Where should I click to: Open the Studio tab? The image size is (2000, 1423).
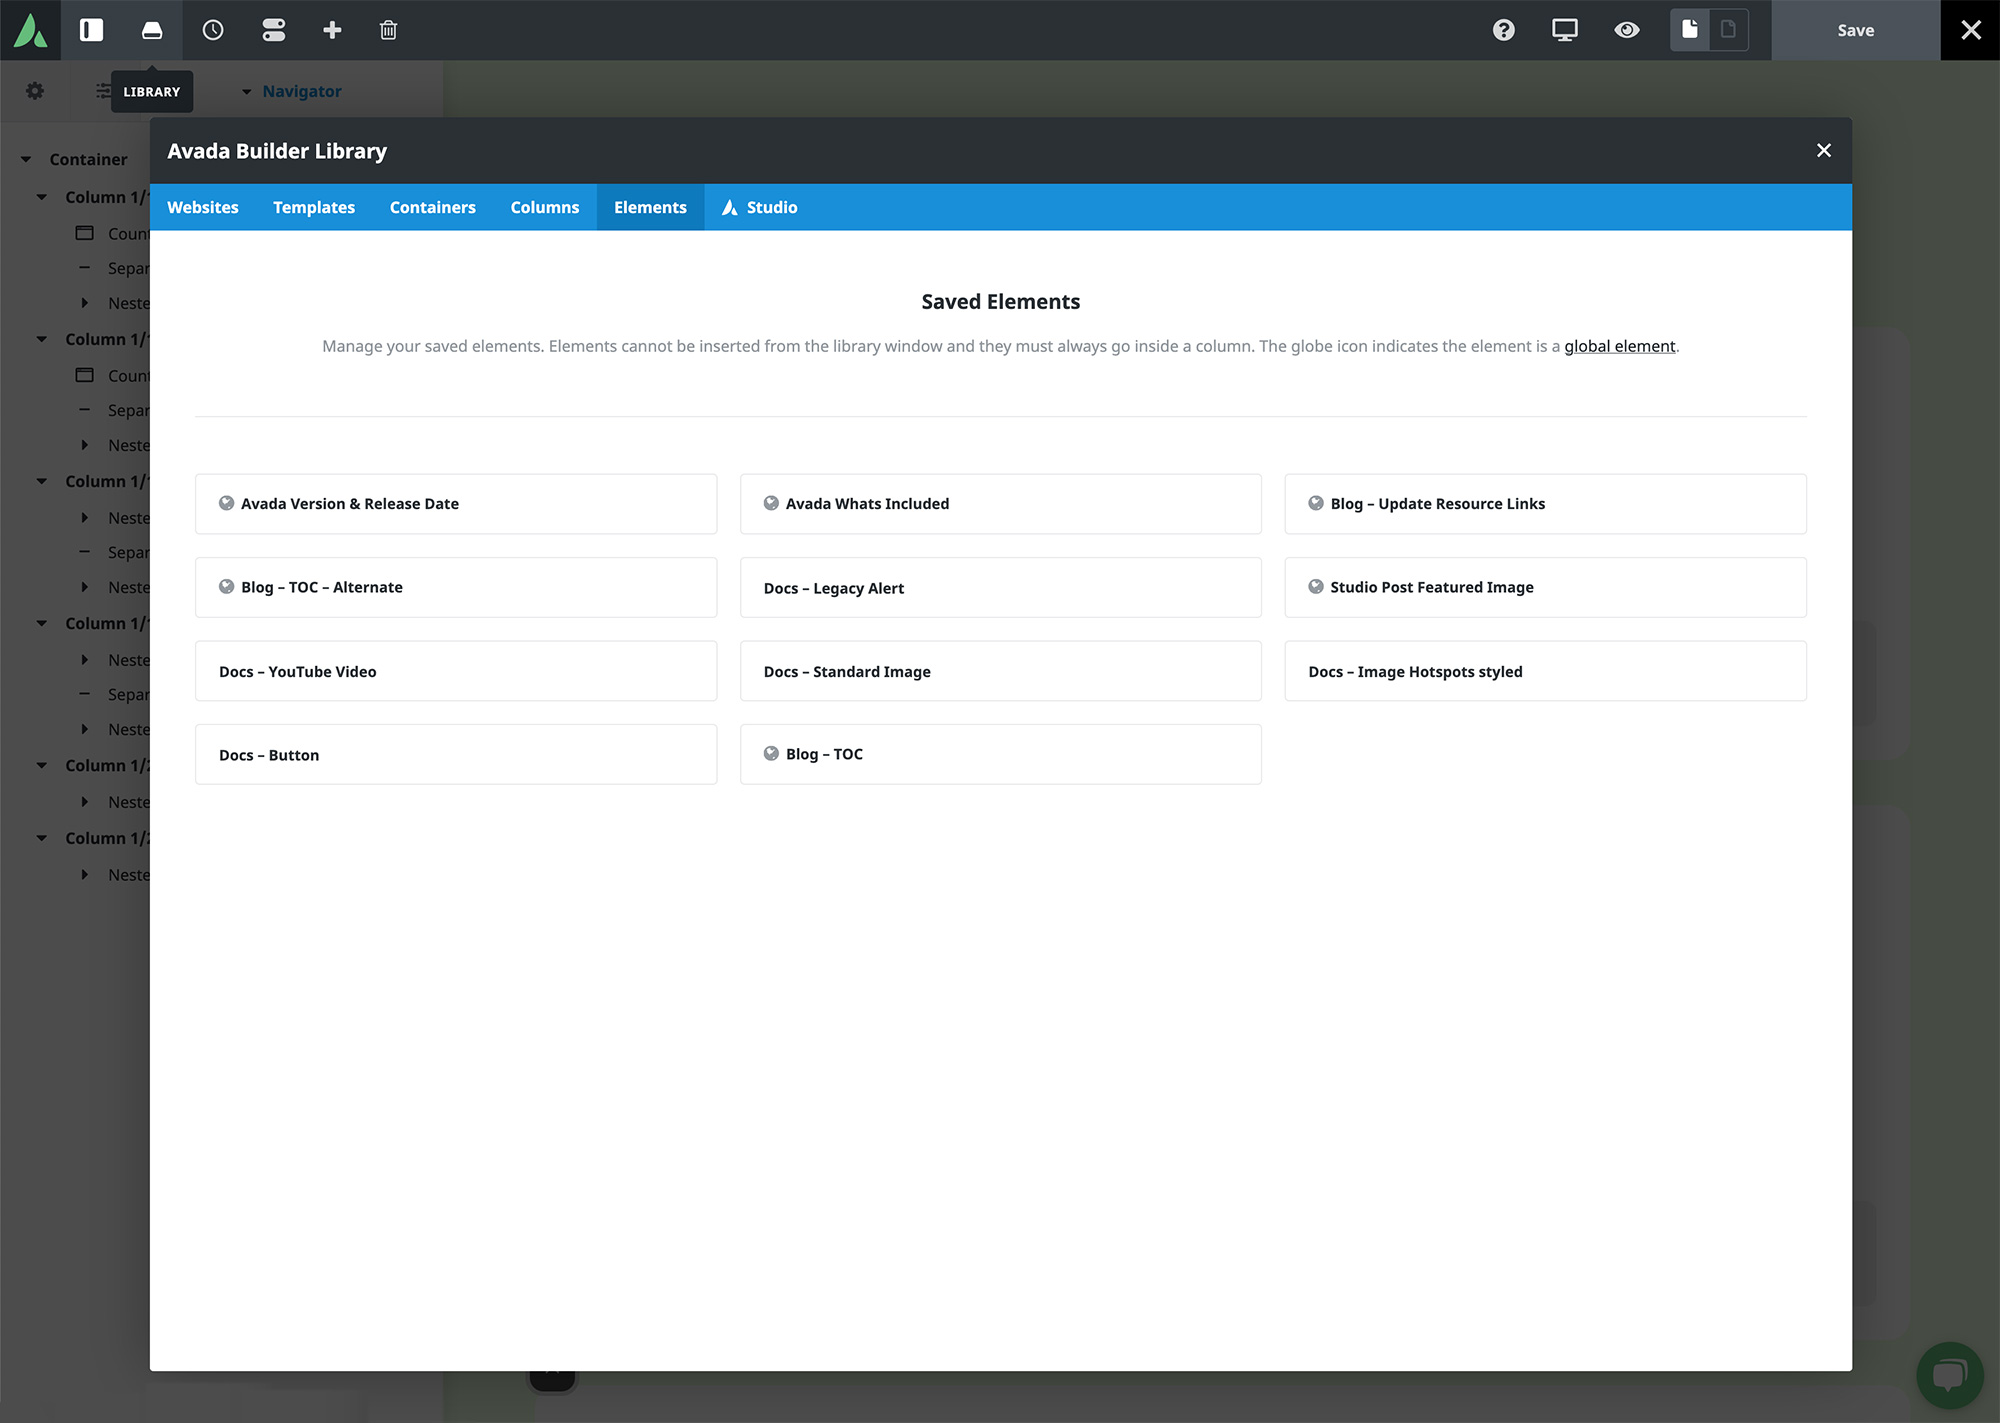[760, 207]
